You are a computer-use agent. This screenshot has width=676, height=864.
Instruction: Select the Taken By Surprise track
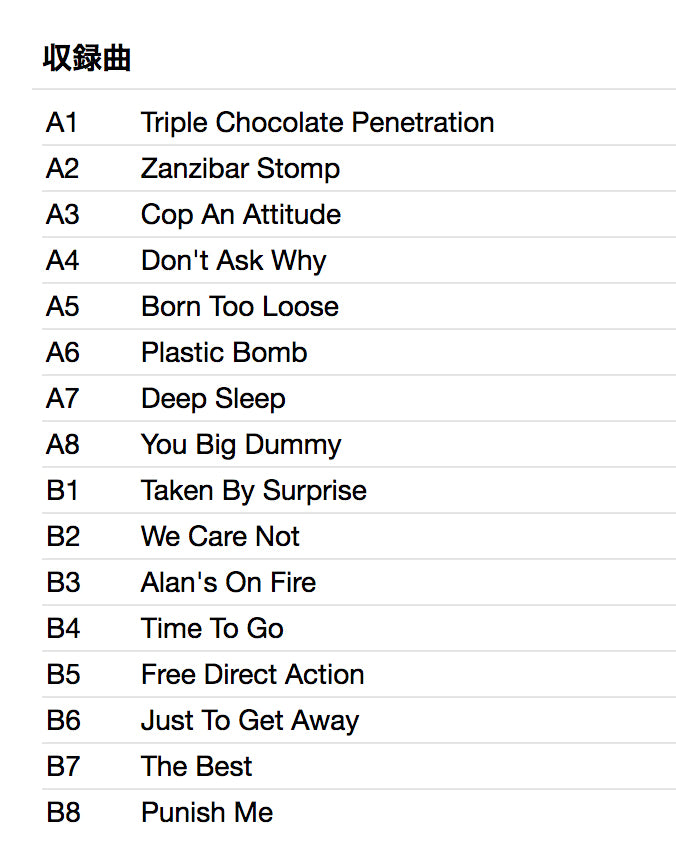pyautogui.click(x=253, y=491)
